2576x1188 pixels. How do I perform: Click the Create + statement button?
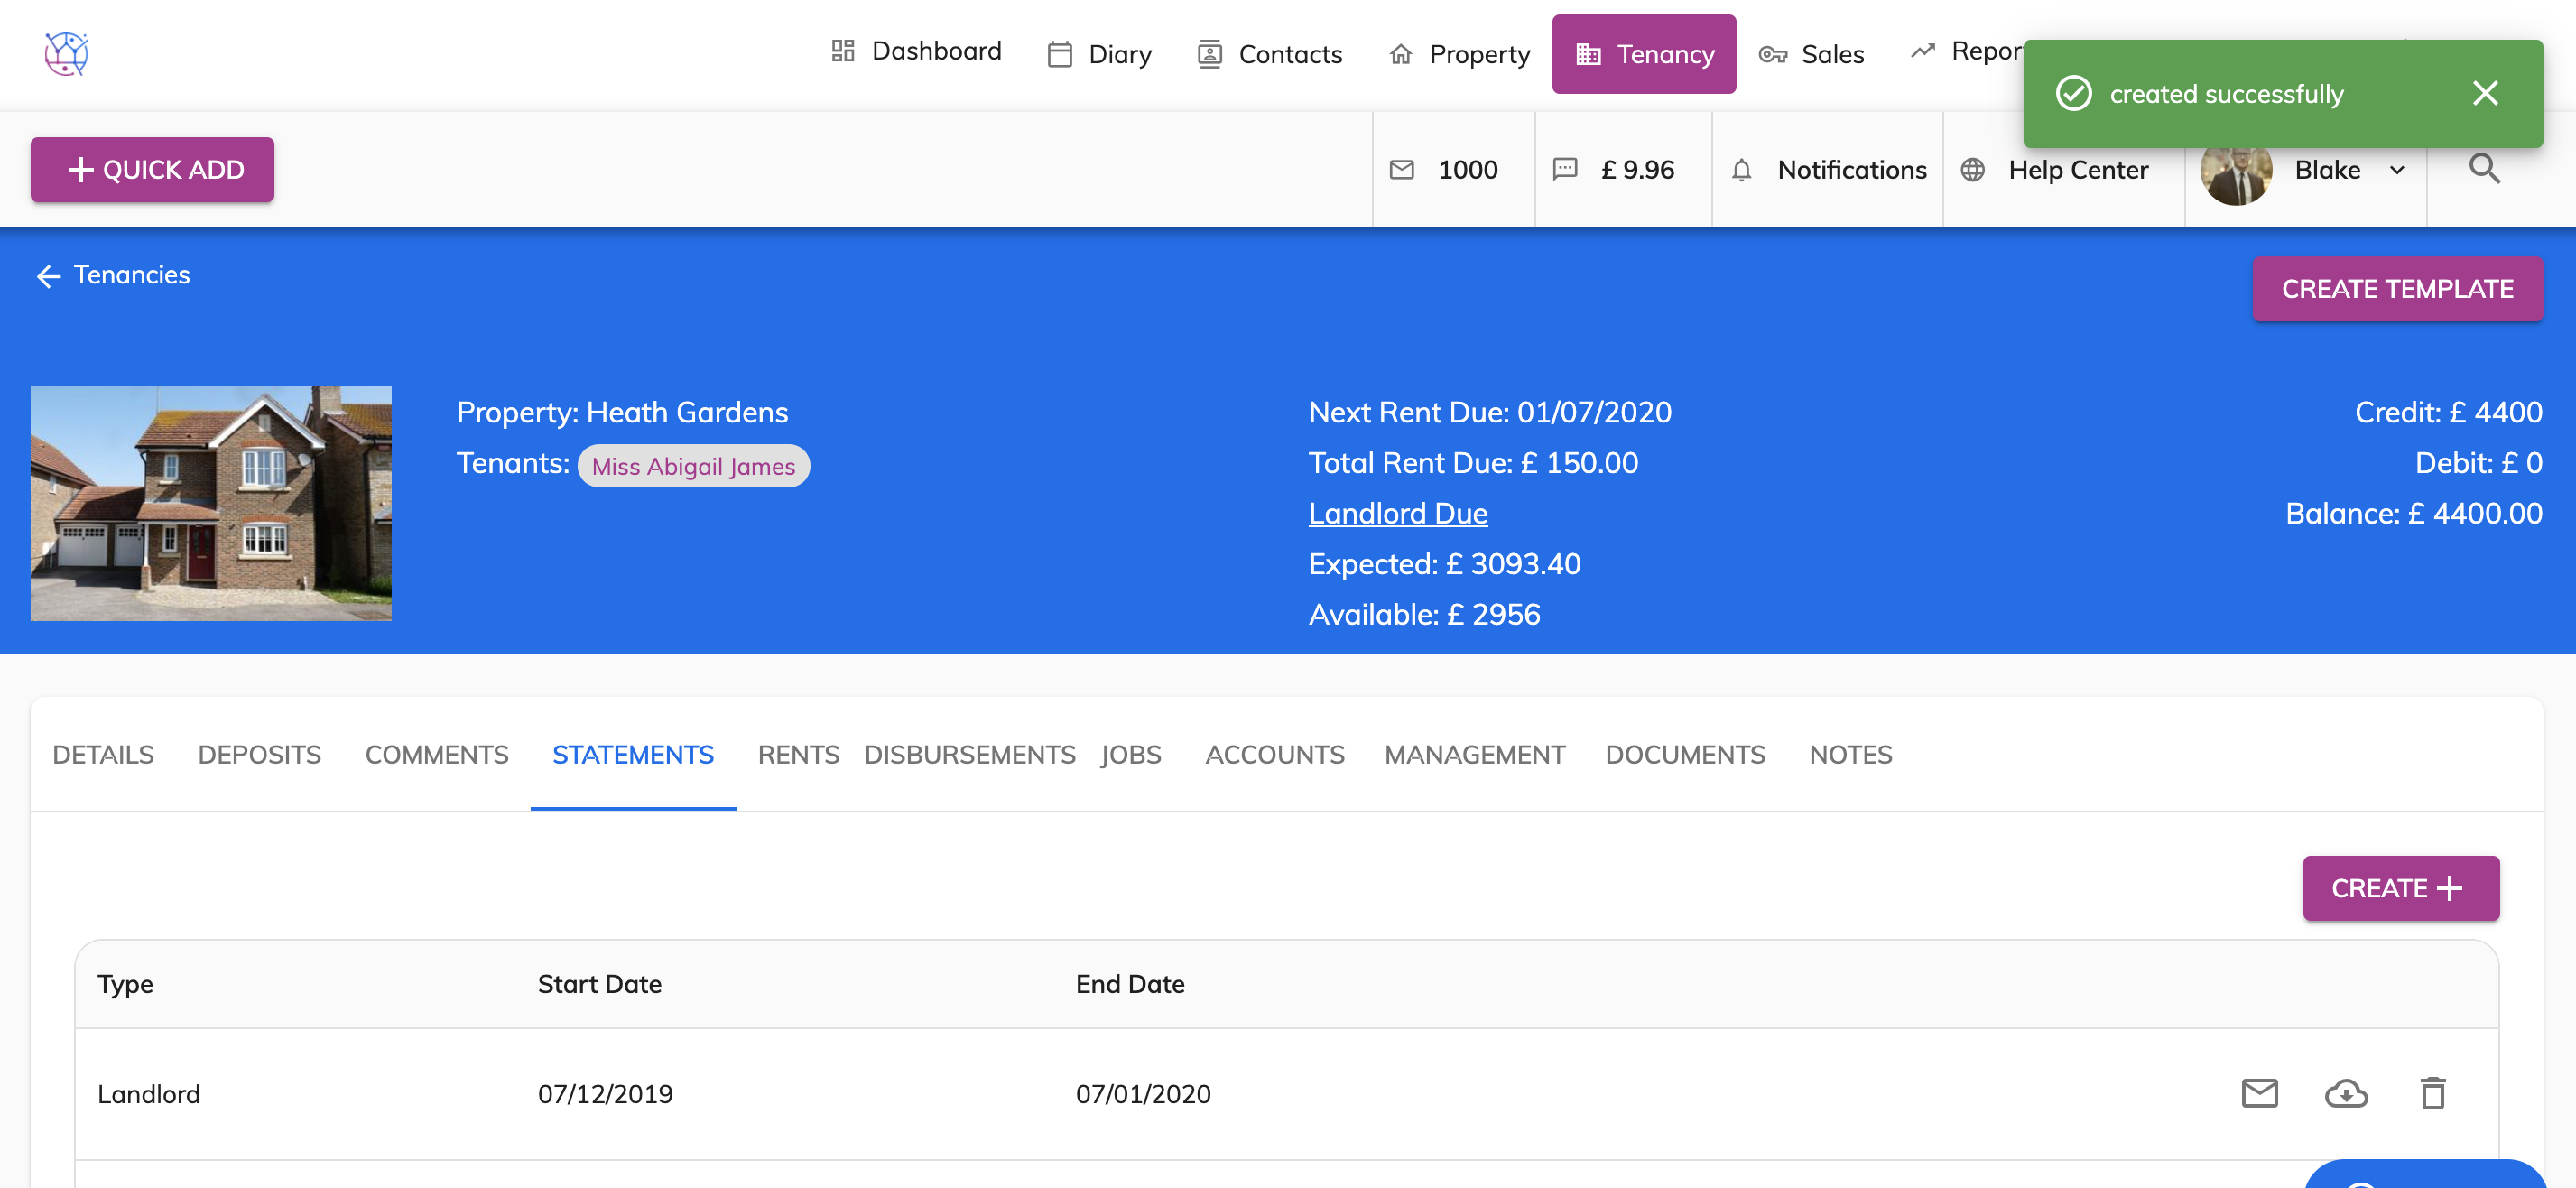pos(2399,887)
